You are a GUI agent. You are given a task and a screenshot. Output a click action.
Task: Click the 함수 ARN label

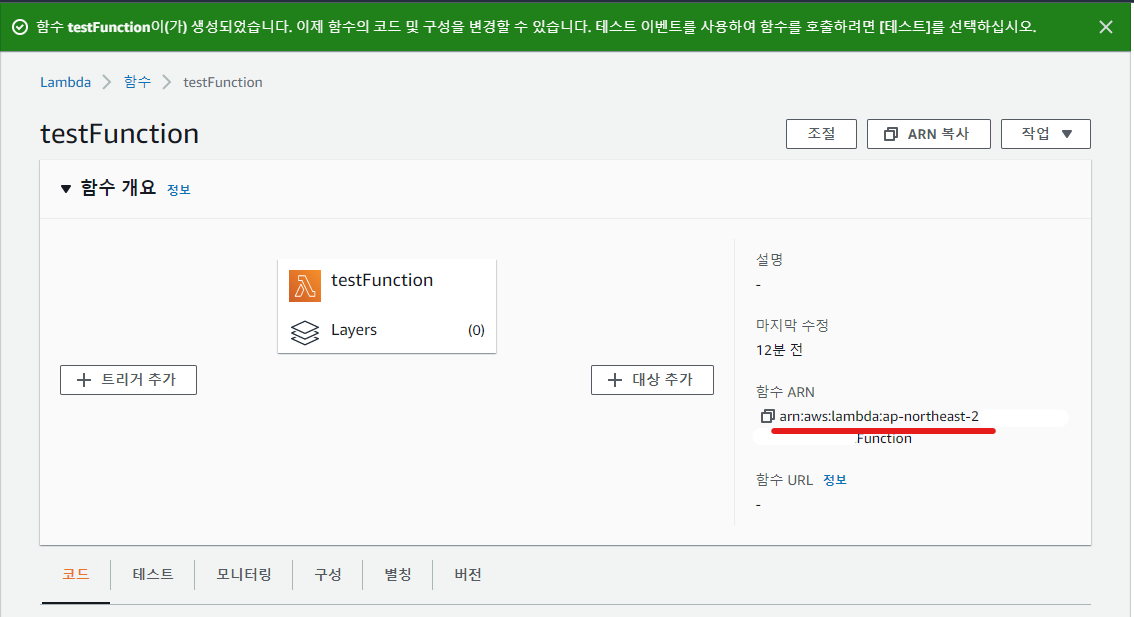tap(785, 392)
